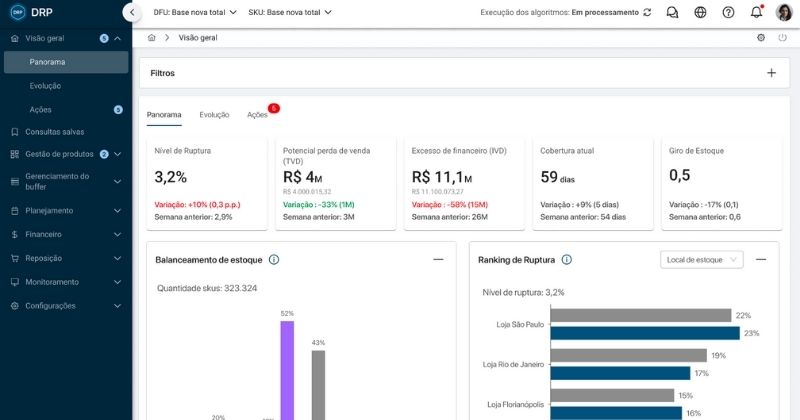Click the Visão geral home icon in sidebar
The height and width of the screenshot is (420, 800).
(x=15, y=38)
